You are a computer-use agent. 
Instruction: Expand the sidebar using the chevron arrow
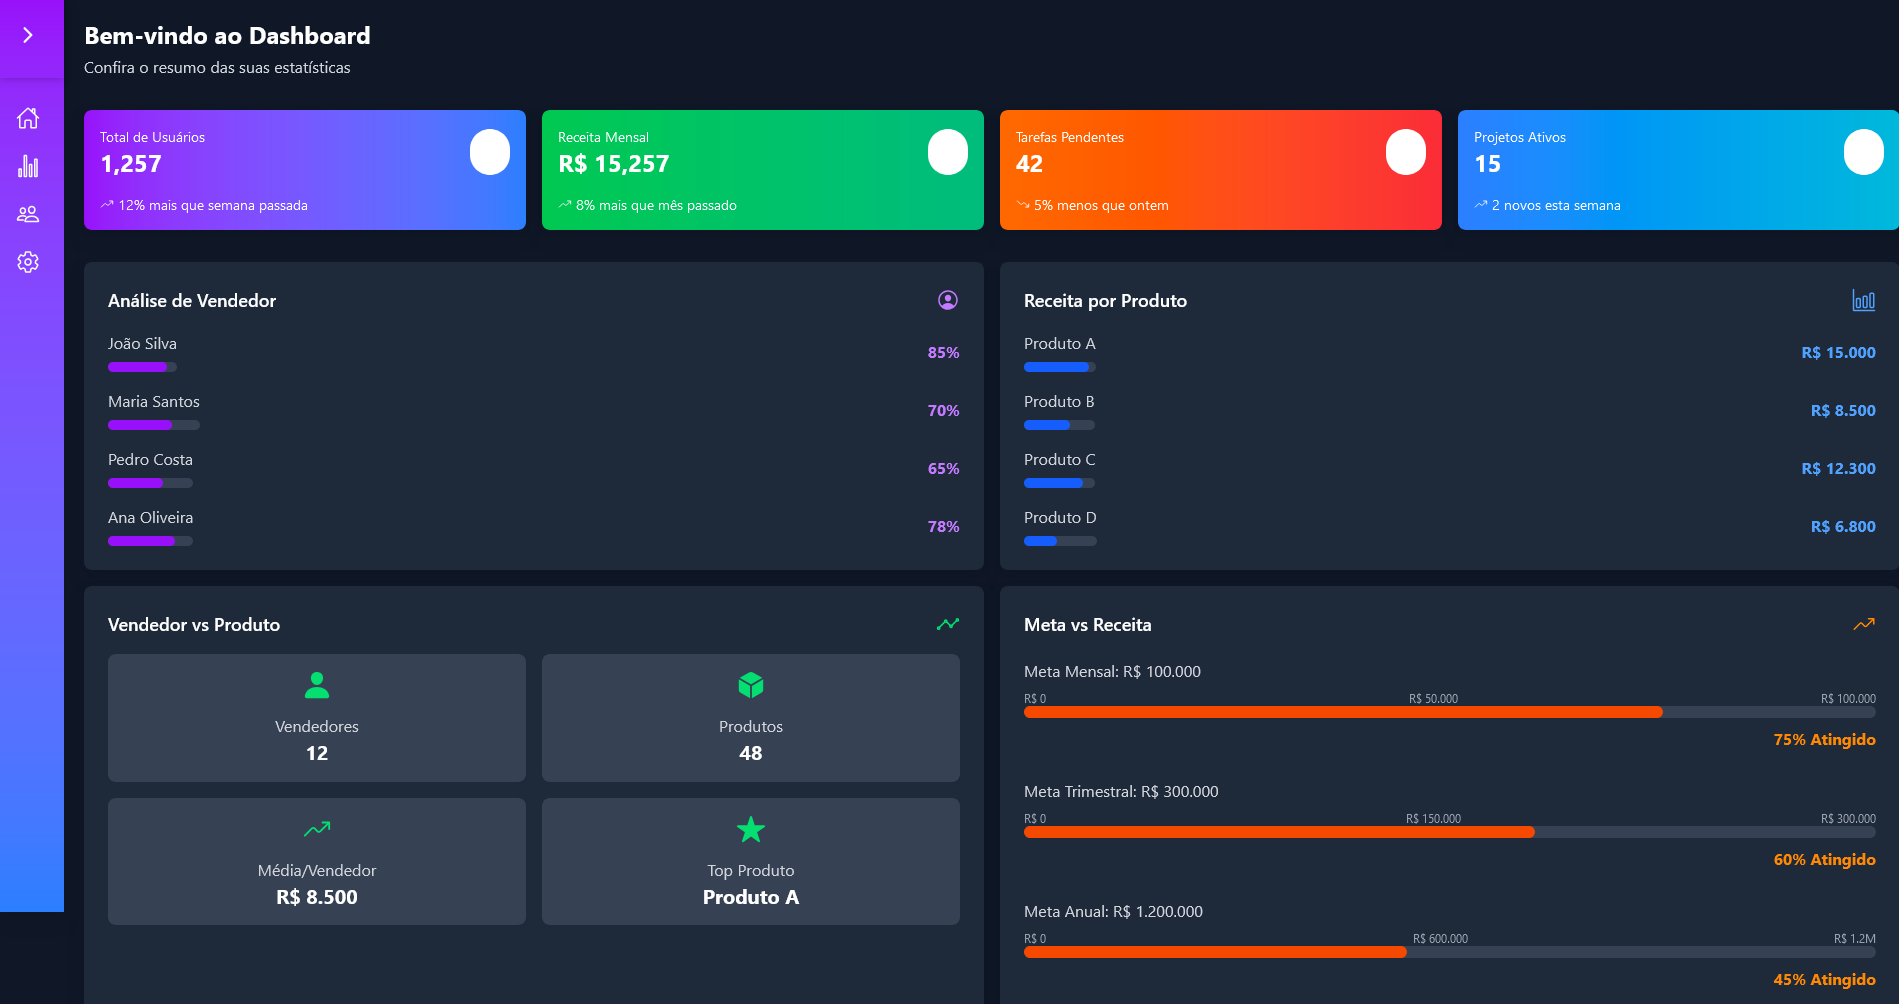[27, 33]
